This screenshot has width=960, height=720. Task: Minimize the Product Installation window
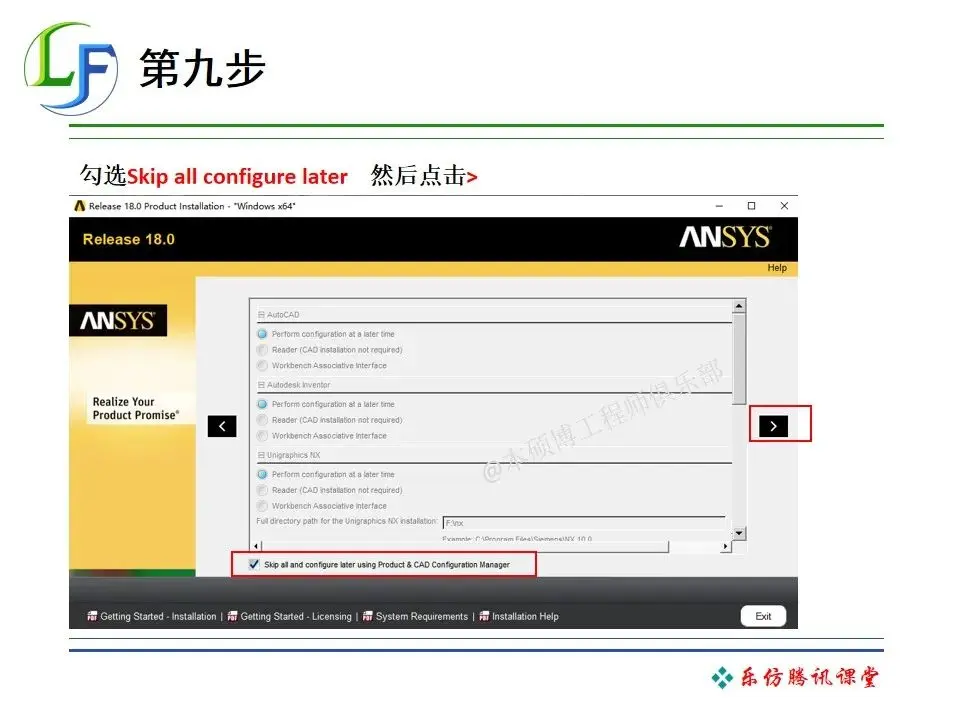click(x=719, y=206)
